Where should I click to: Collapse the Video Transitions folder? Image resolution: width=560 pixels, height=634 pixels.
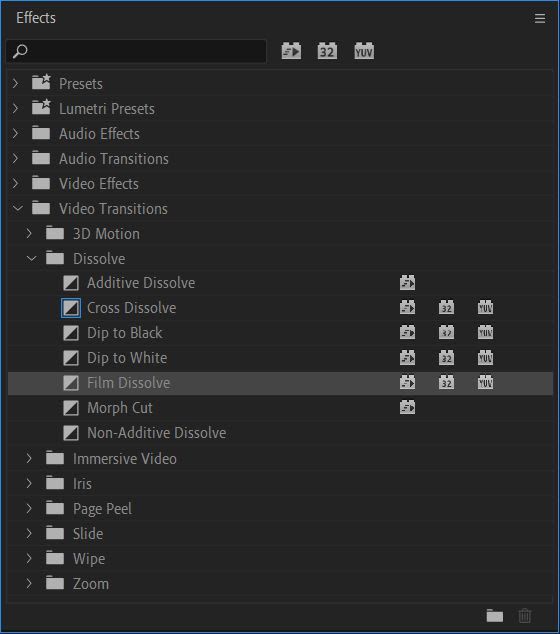[17, 209]
